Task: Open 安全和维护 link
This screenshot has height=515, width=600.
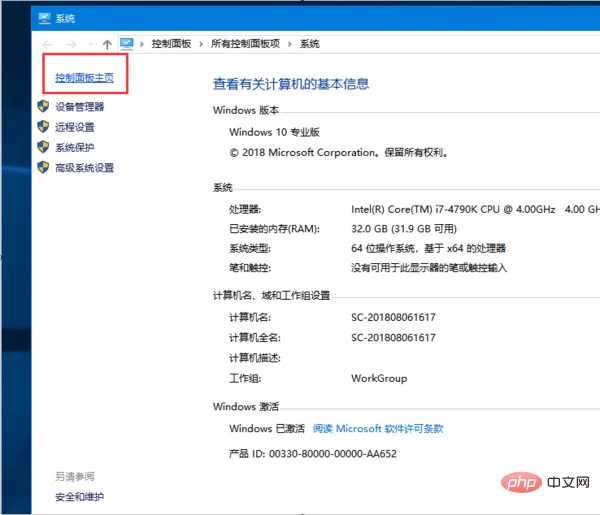Action: click(80, 497)
